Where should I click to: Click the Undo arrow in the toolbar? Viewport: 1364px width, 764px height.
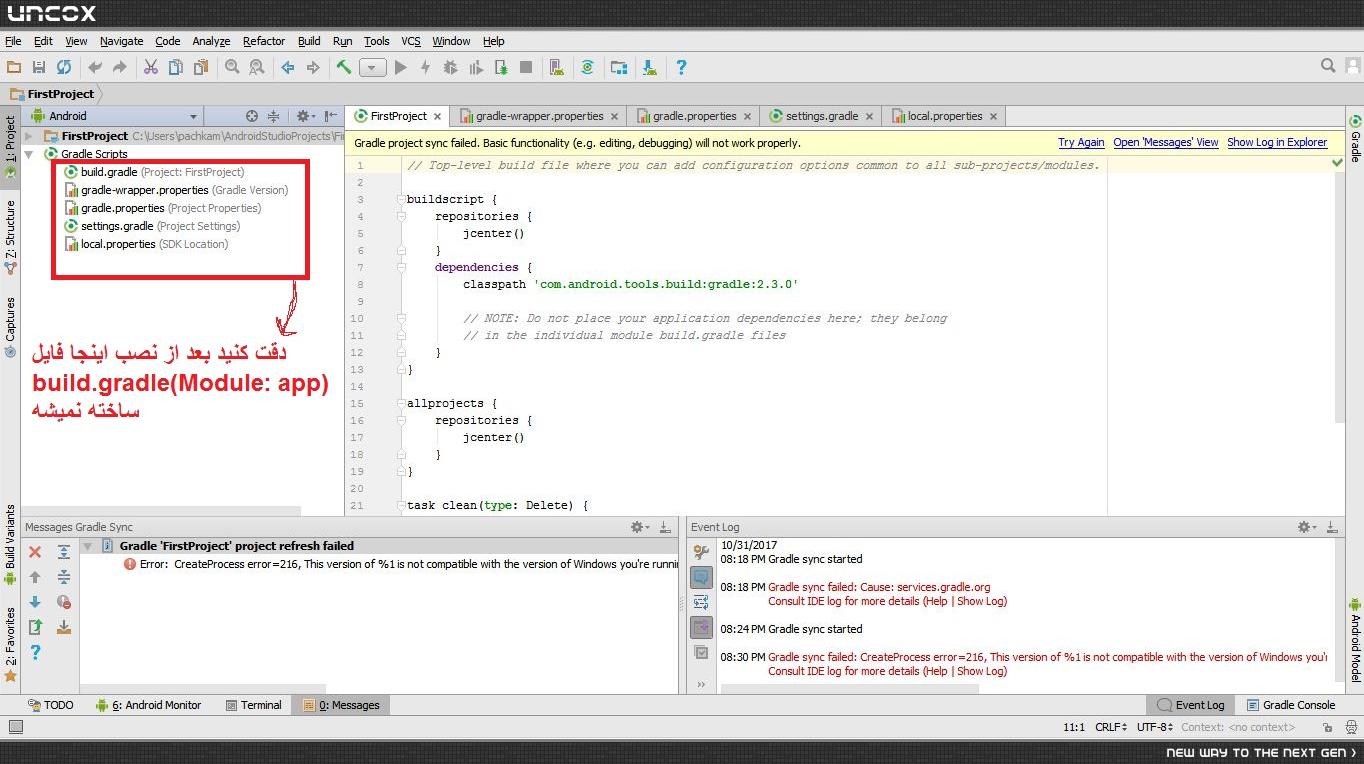pos(95,67)
